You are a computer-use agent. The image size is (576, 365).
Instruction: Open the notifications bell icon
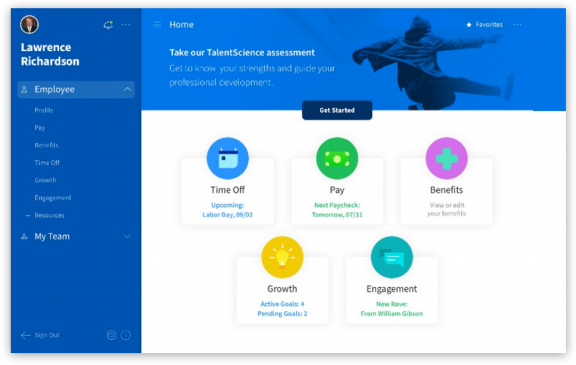point(108,25)
